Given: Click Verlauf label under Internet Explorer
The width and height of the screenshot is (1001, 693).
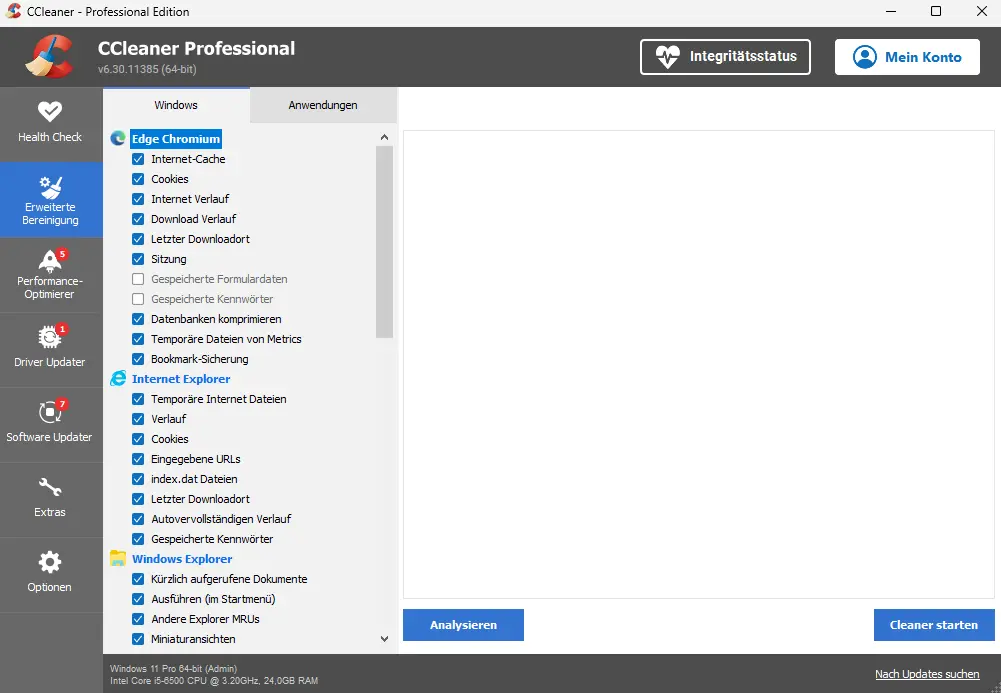Looking at the screenshot, I should 169,419.
